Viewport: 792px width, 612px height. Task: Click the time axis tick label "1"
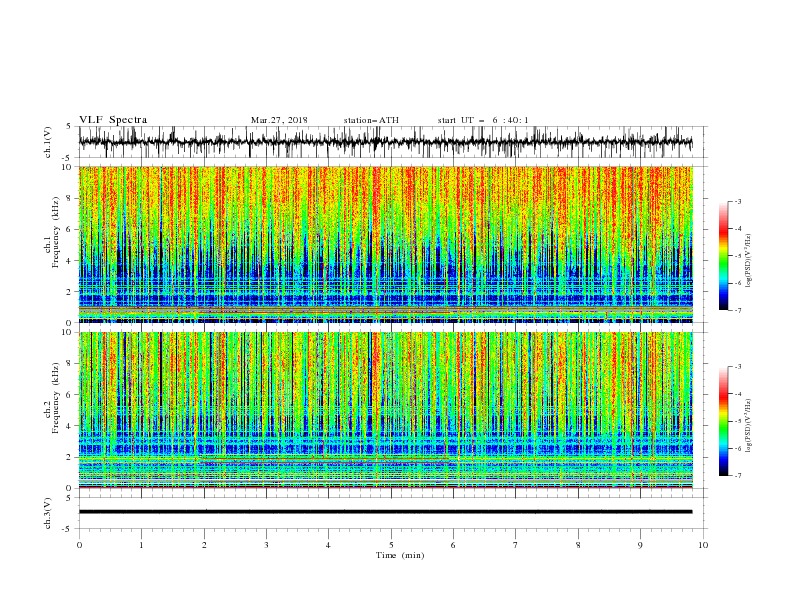pos(142,545)
